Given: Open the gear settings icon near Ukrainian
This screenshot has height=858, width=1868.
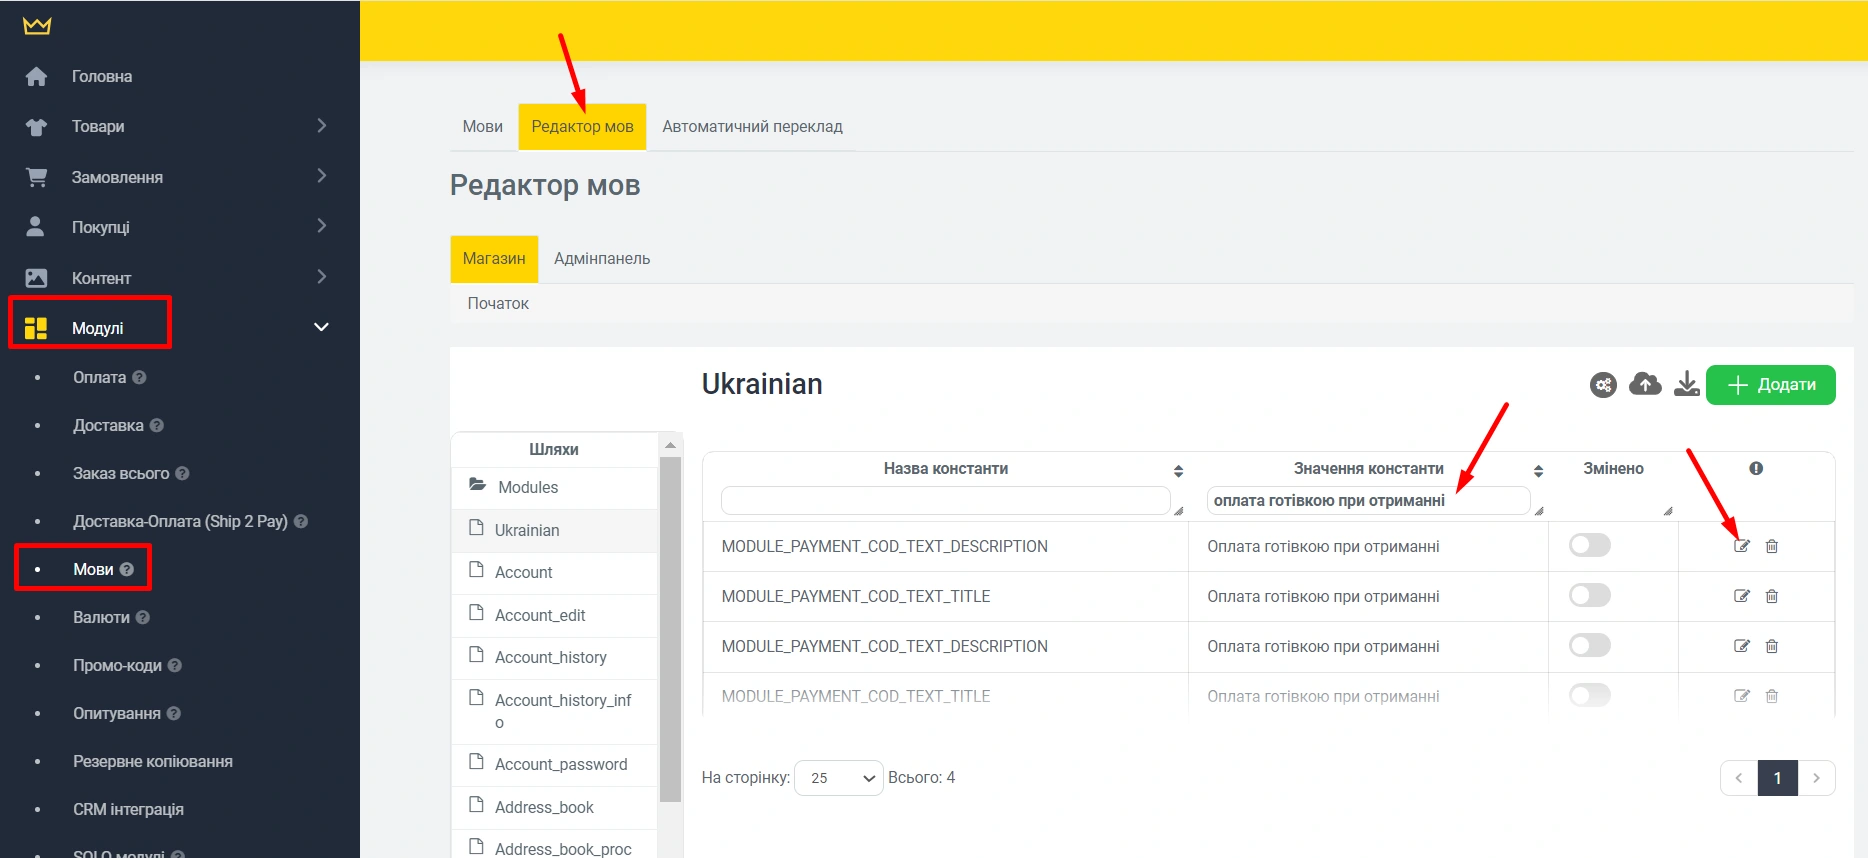Looking at the screenshot, I should click(1603, 385).
